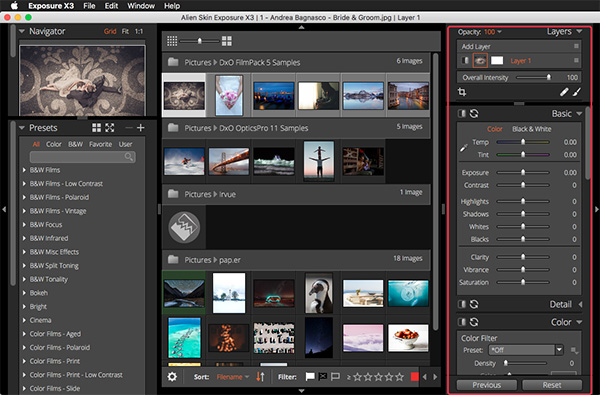This screenshot has width=600, height=395.
Task: Select Black & White mode
Action: [532, 129]
